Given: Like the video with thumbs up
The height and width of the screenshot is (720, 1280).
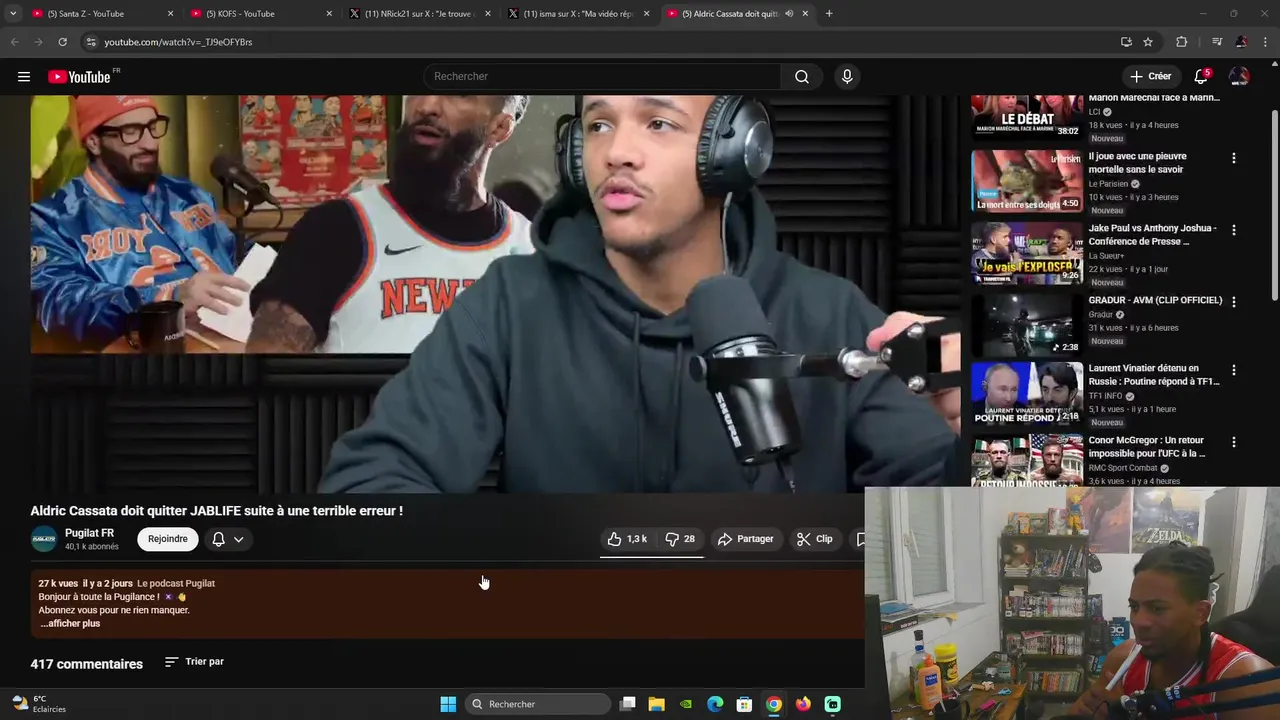Looking at the screenshot, I should click(627, 539).
